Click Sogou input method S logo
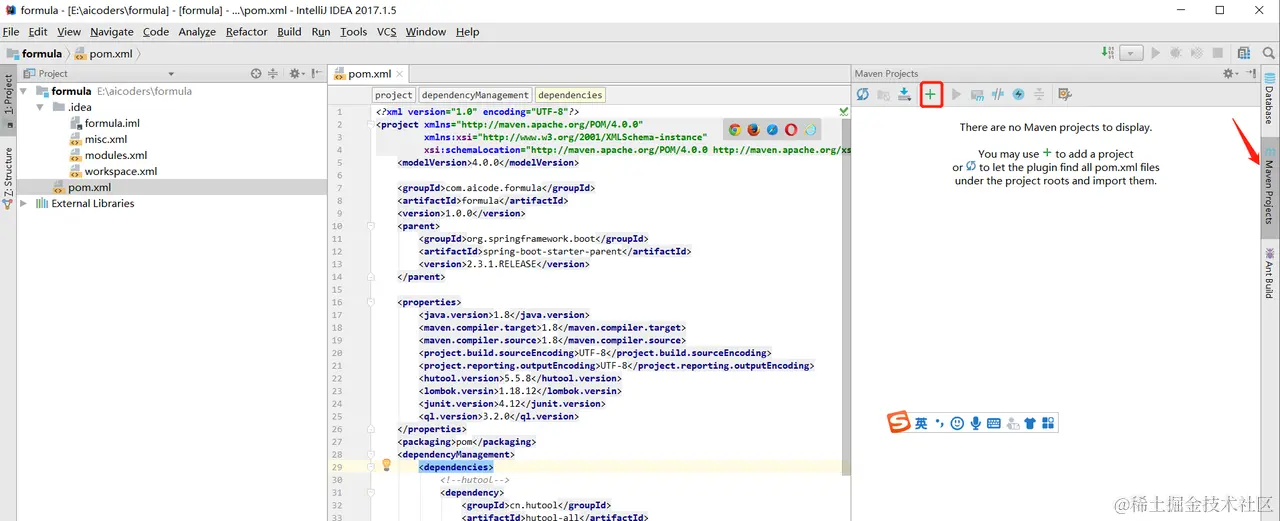 [x=899, y=423]
